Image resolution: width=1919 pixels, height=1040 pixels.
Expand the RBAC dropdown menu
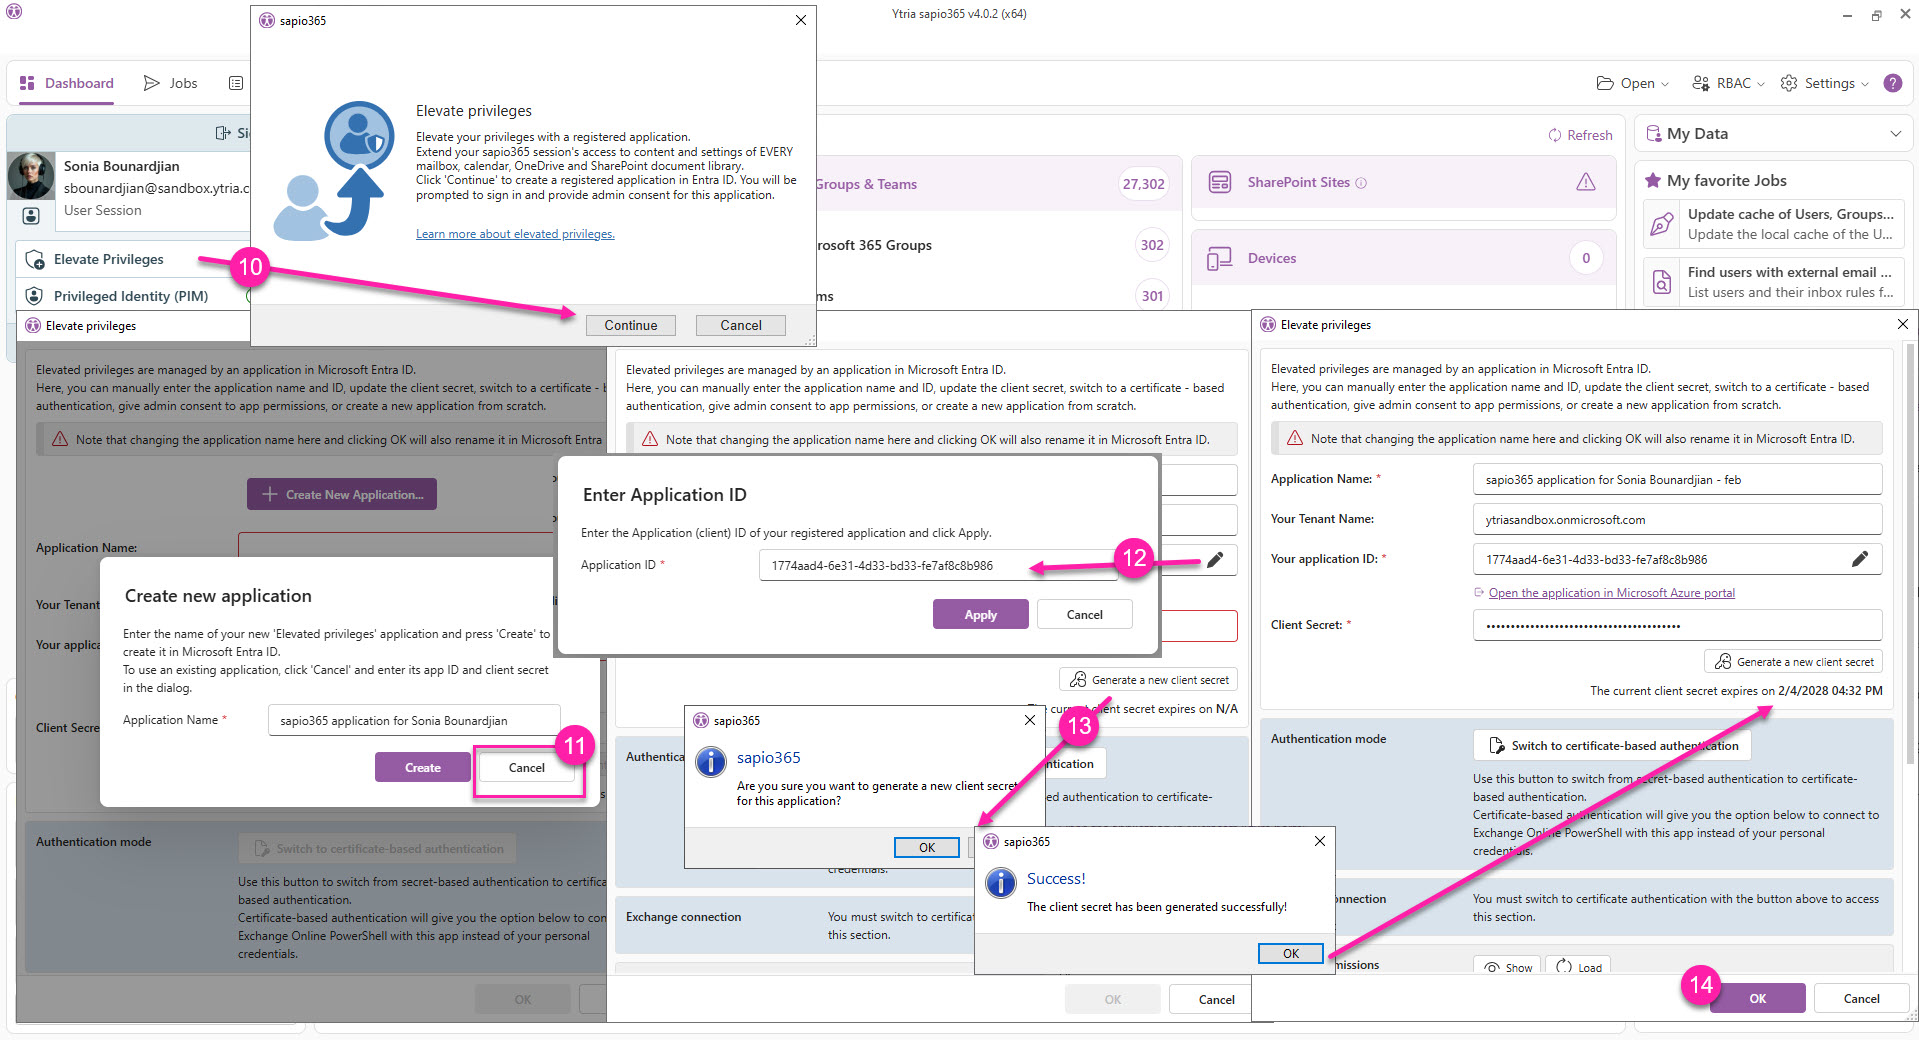[1728, 83]
